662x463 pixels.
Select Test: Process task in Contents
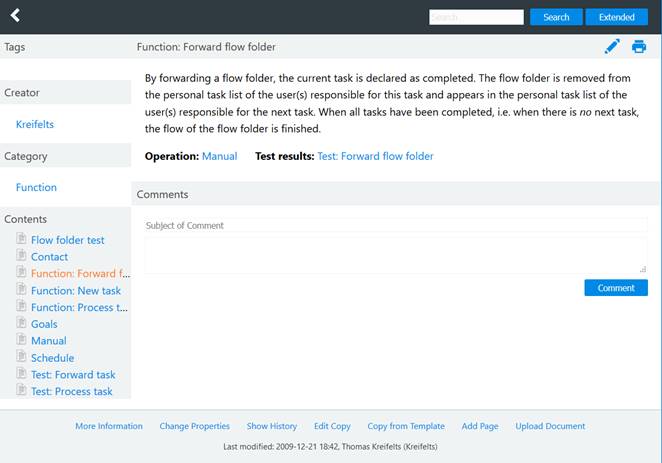72,392
